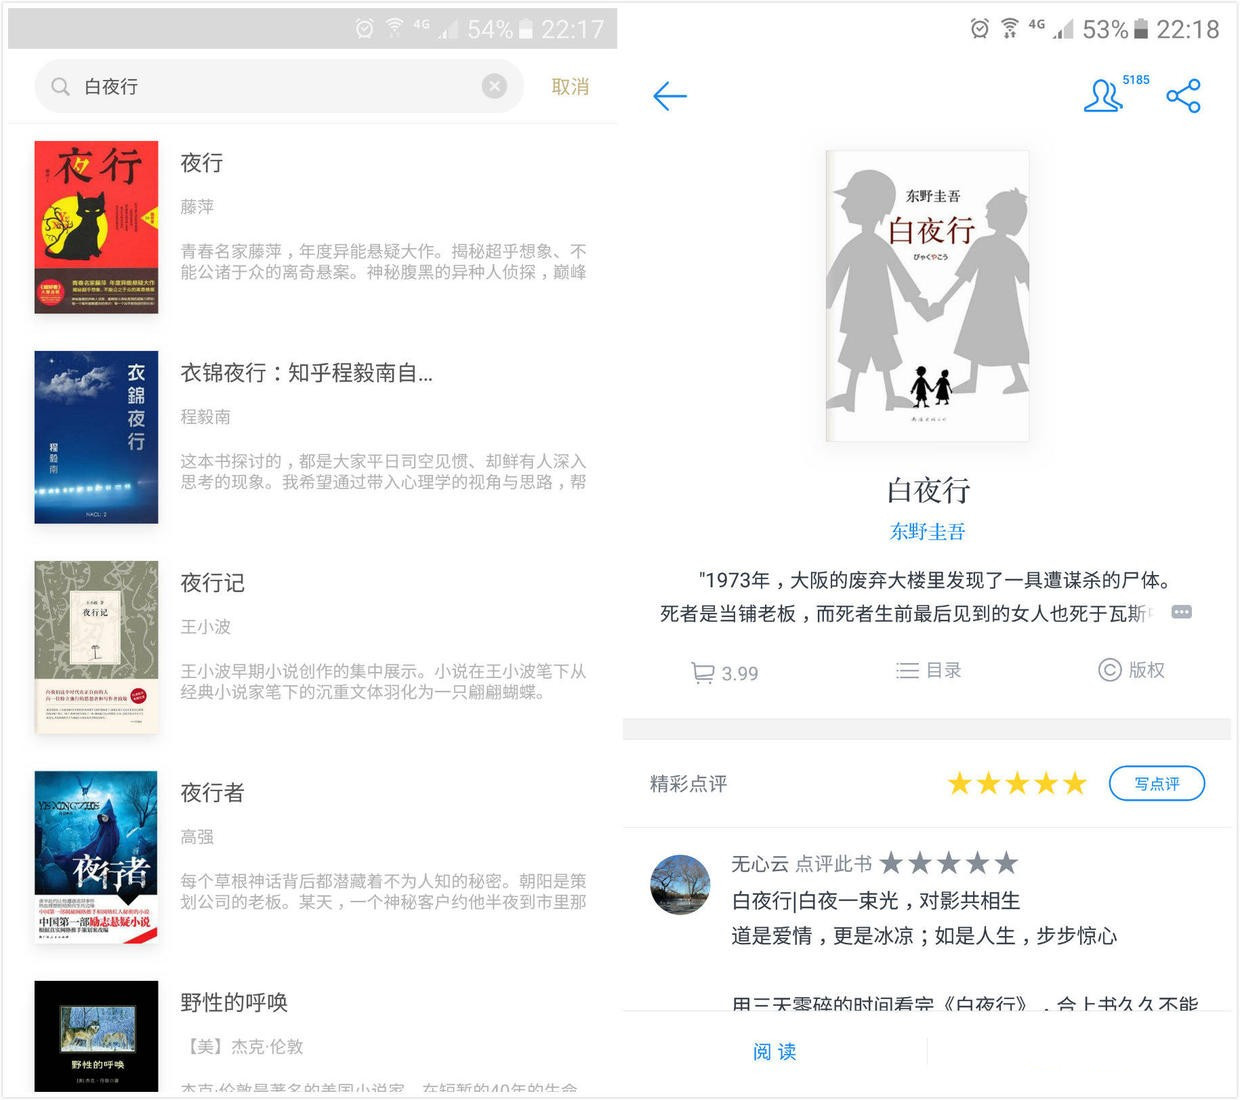Click reviewer name 无心云 点评此书
This screenshot has width=1240, height=1100.
pos(802,864)
